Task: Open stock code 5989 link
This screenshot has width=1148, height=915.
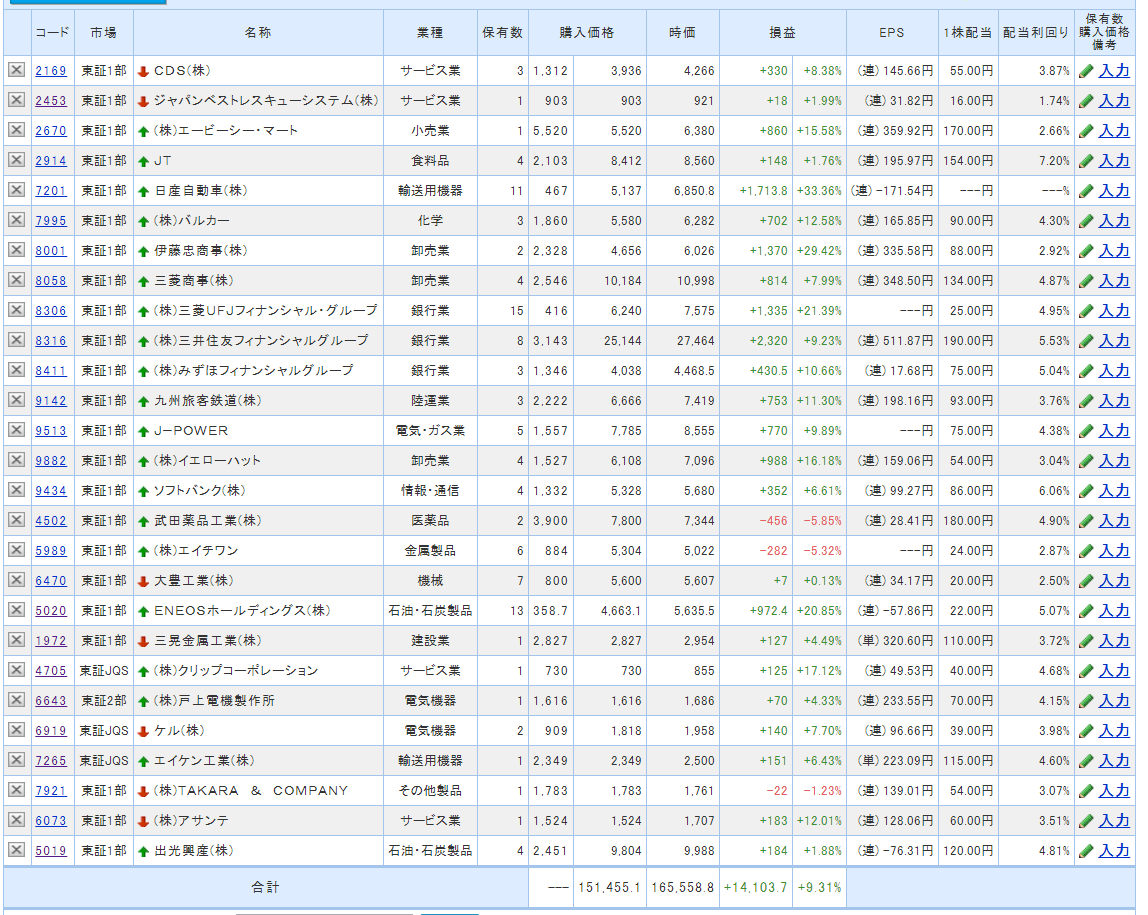Action: (x=51, y=551)
